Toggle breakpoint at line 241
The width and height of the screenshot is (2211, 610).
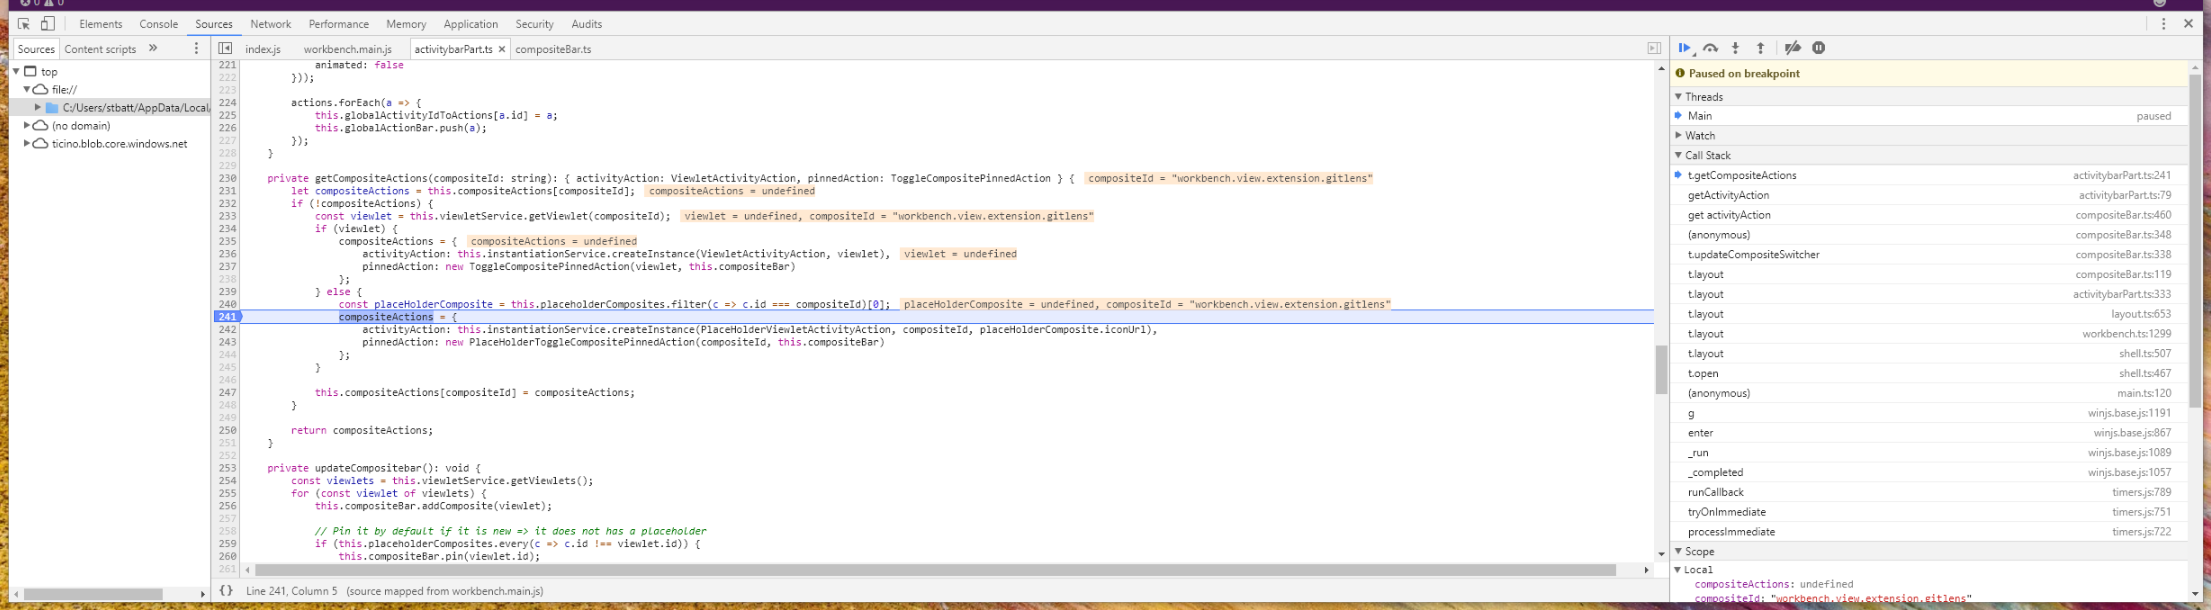[x=227, y=317]
